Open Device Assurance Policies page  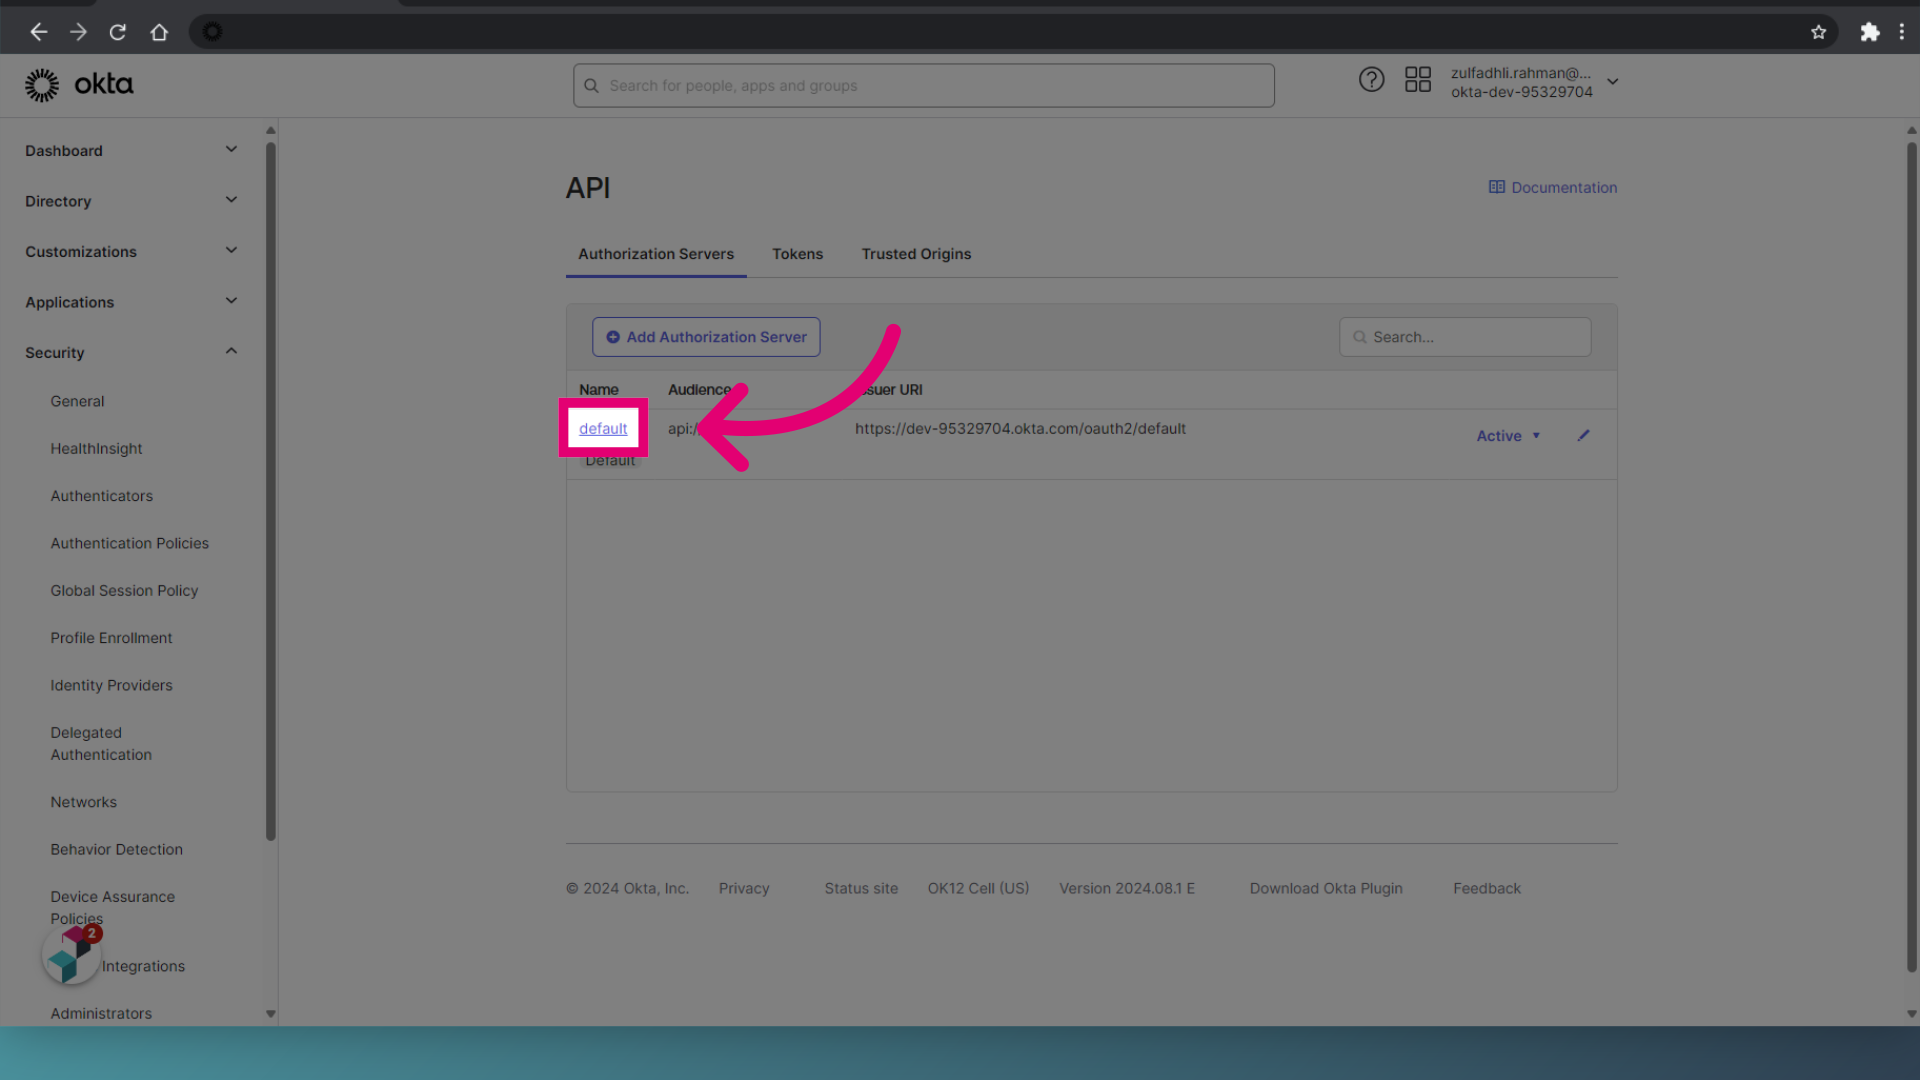pyautogui.click(x=112, y=907)
